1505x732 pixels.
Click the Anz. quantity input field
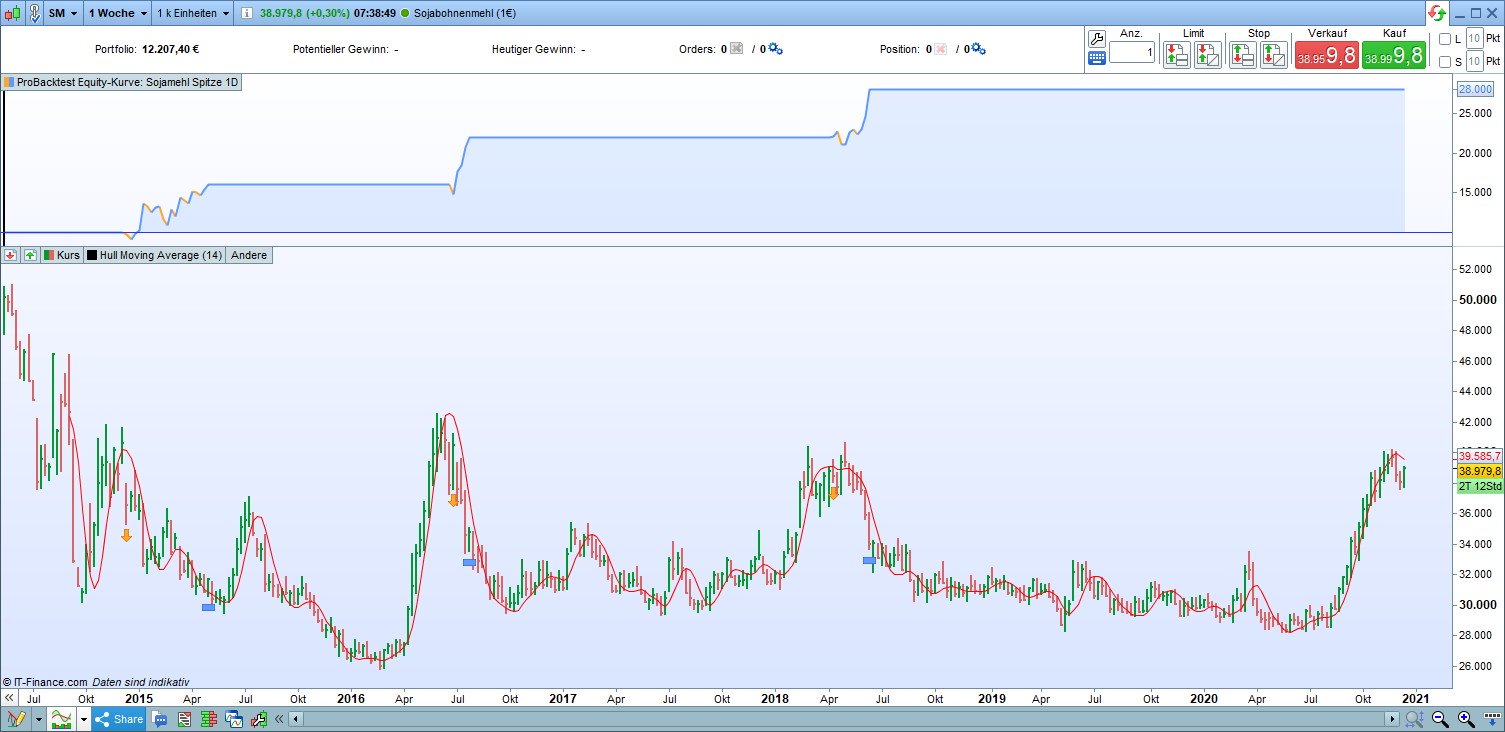[x=1131, y=52]
